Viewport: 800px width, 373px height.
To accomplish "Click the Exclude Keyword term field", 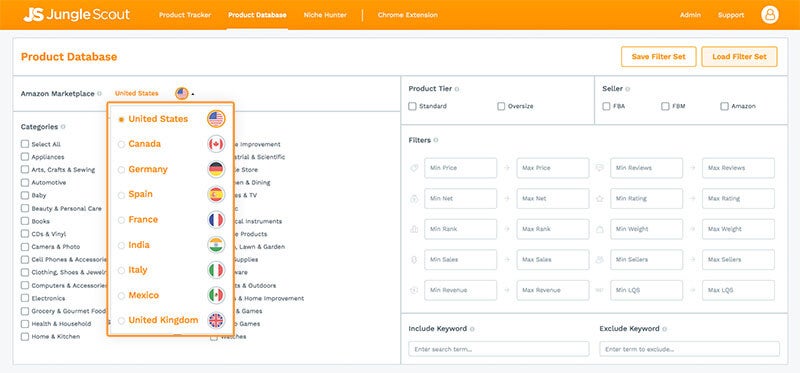I will pyautogui.click(x=690, y=349).
